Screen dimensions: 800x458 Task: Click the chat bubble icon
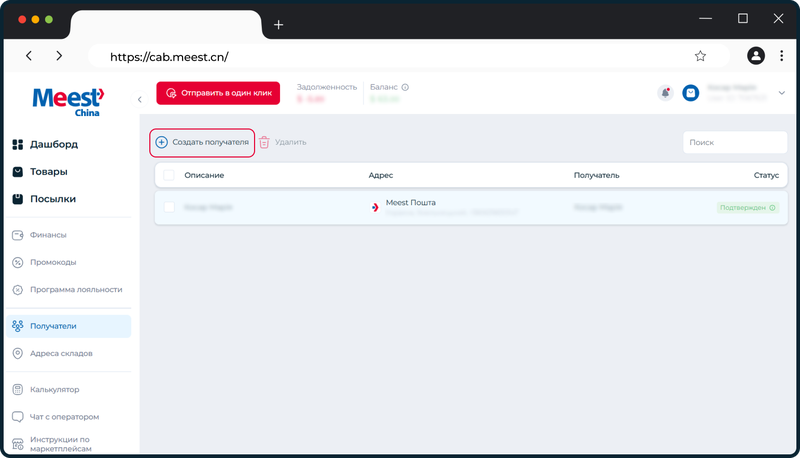point(18,417)
